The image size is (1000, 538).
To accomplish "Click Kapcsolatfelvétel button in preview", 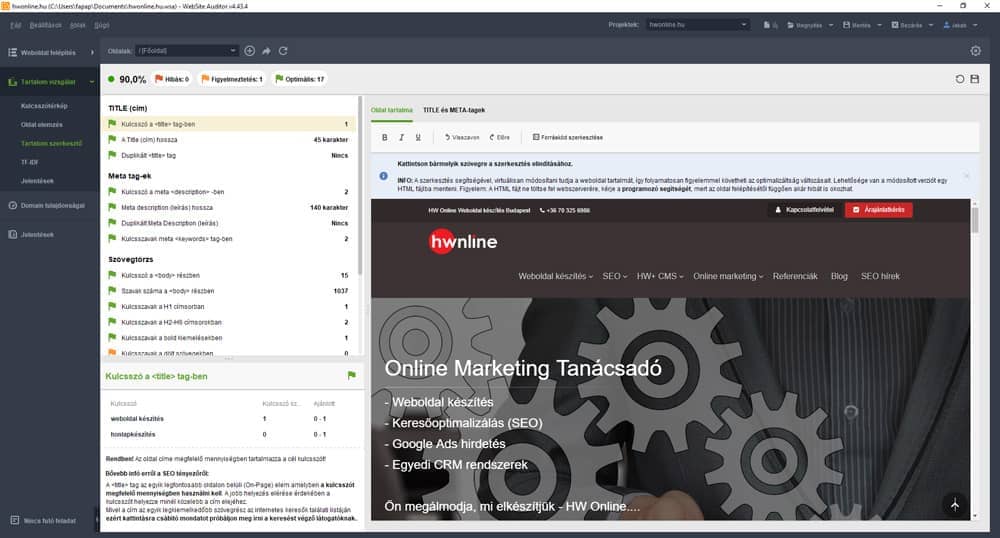I will tap(804, 210).
